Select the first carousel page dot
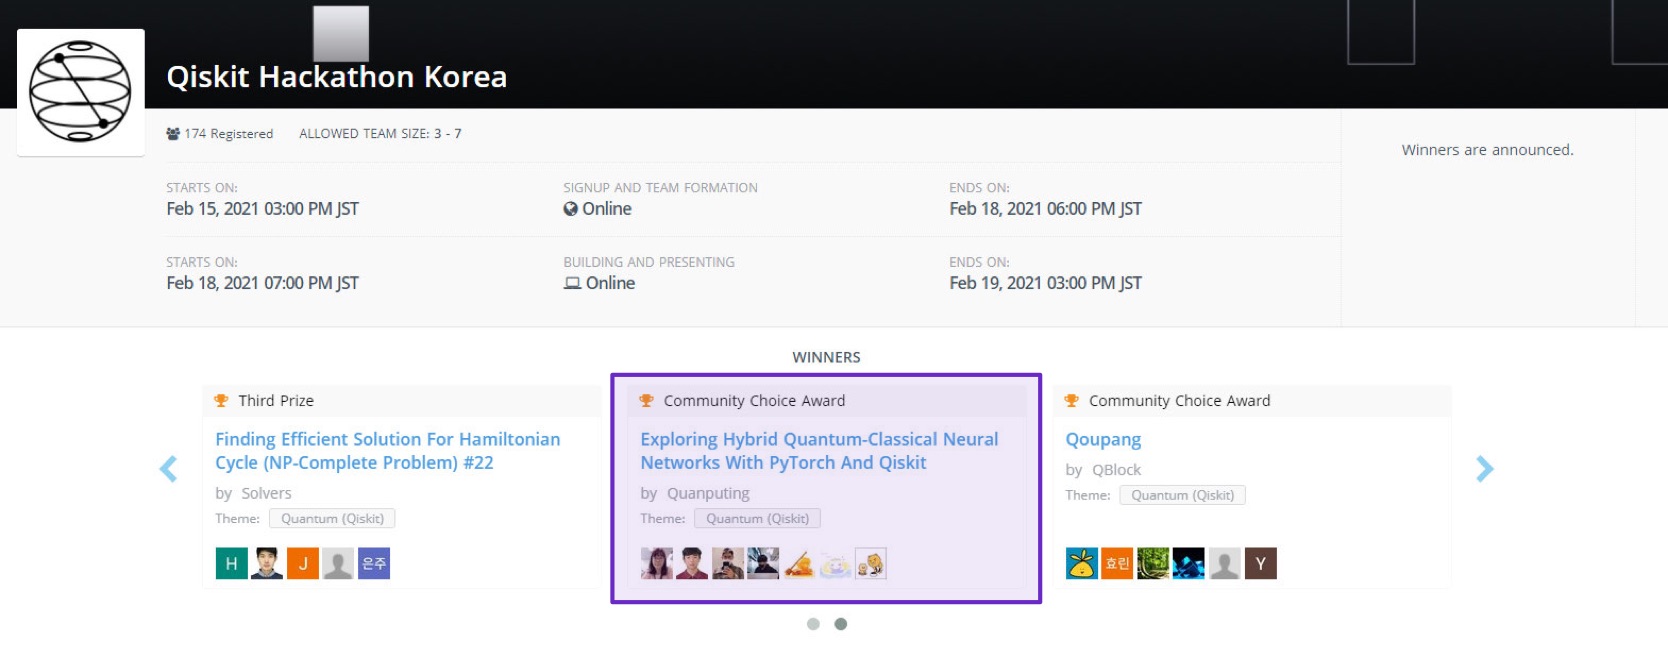 coord(813,624)
